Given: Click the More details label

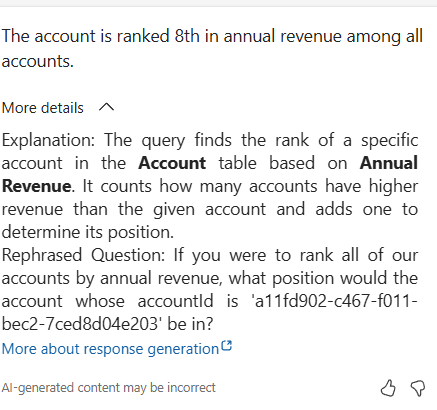Looking at the screenshot, I should point(42,108).
